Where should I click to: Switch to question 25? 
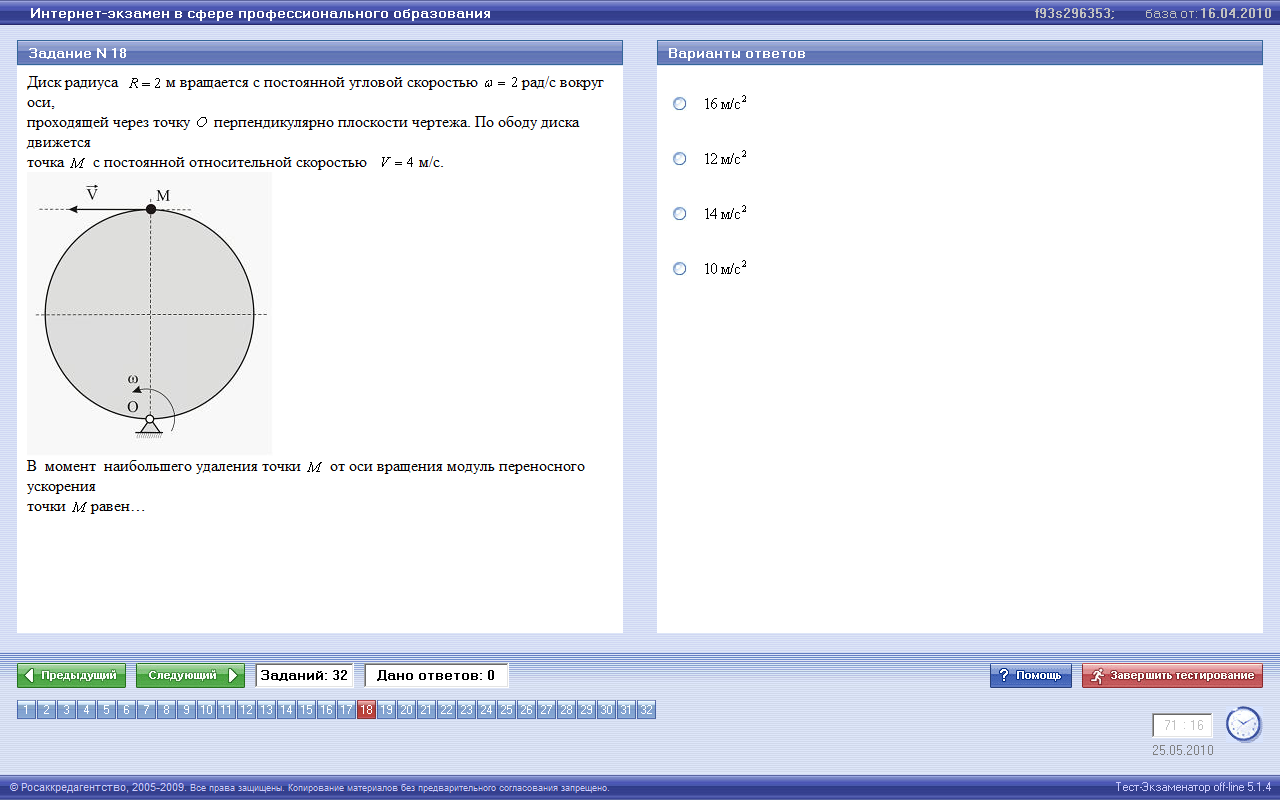[506, 710]
